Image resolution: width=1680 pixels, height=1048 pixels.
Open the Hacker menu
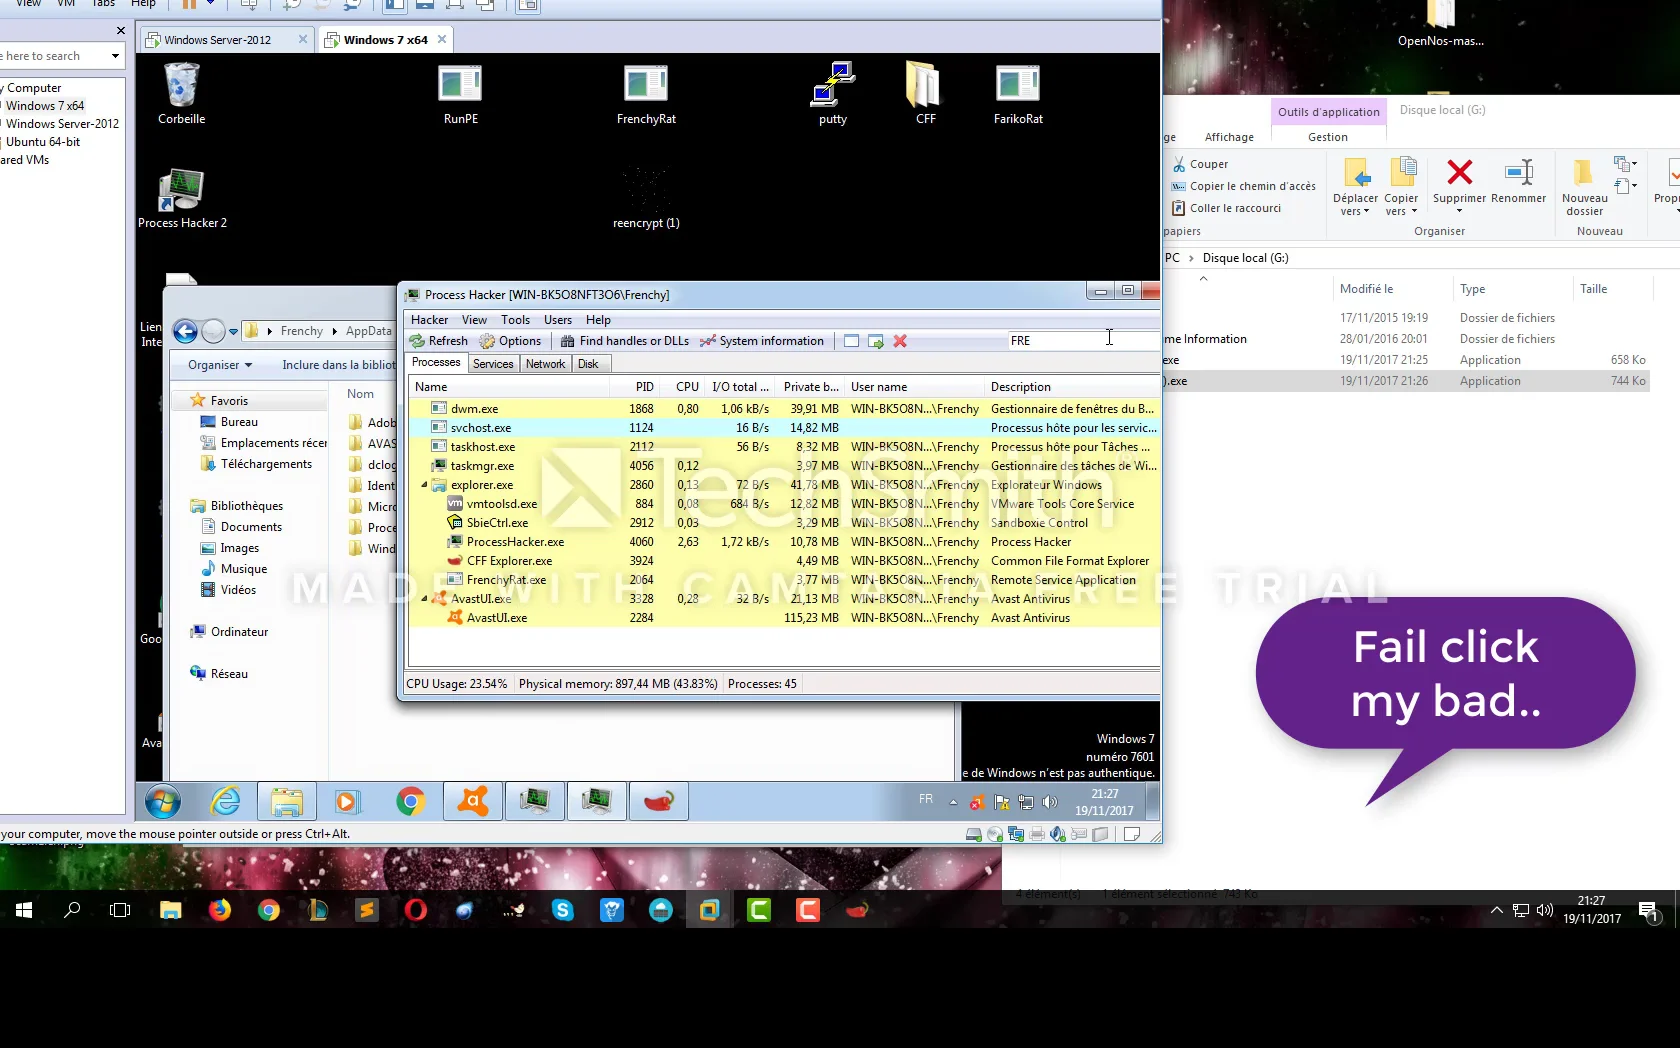429,320
